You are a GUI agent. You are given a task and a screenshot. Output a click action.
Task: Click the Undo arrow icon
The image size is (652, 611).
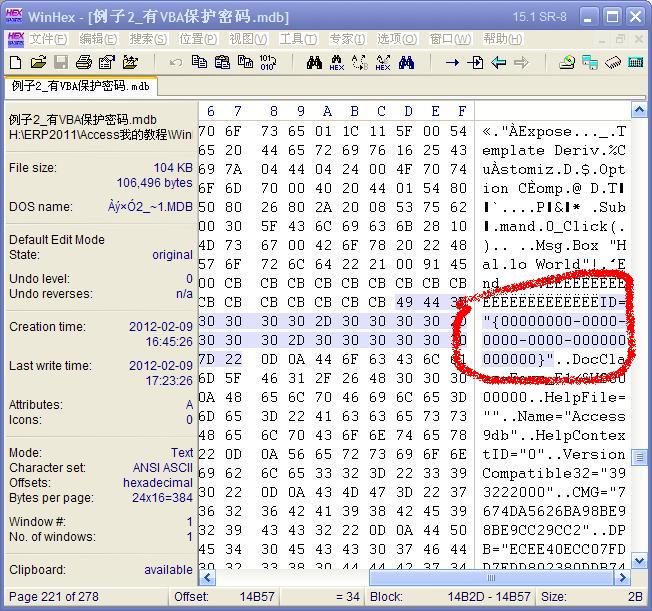[176, 63]
